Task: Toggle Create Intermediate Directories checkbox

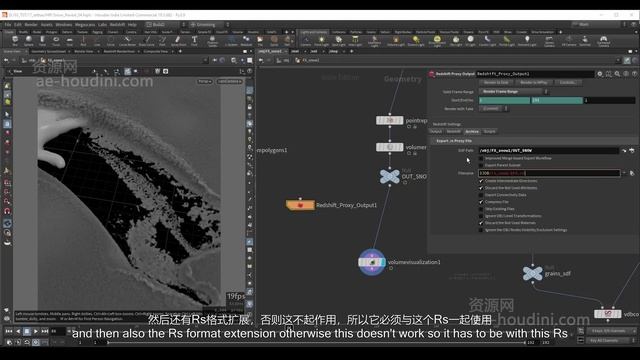Action: pos(481,181)
